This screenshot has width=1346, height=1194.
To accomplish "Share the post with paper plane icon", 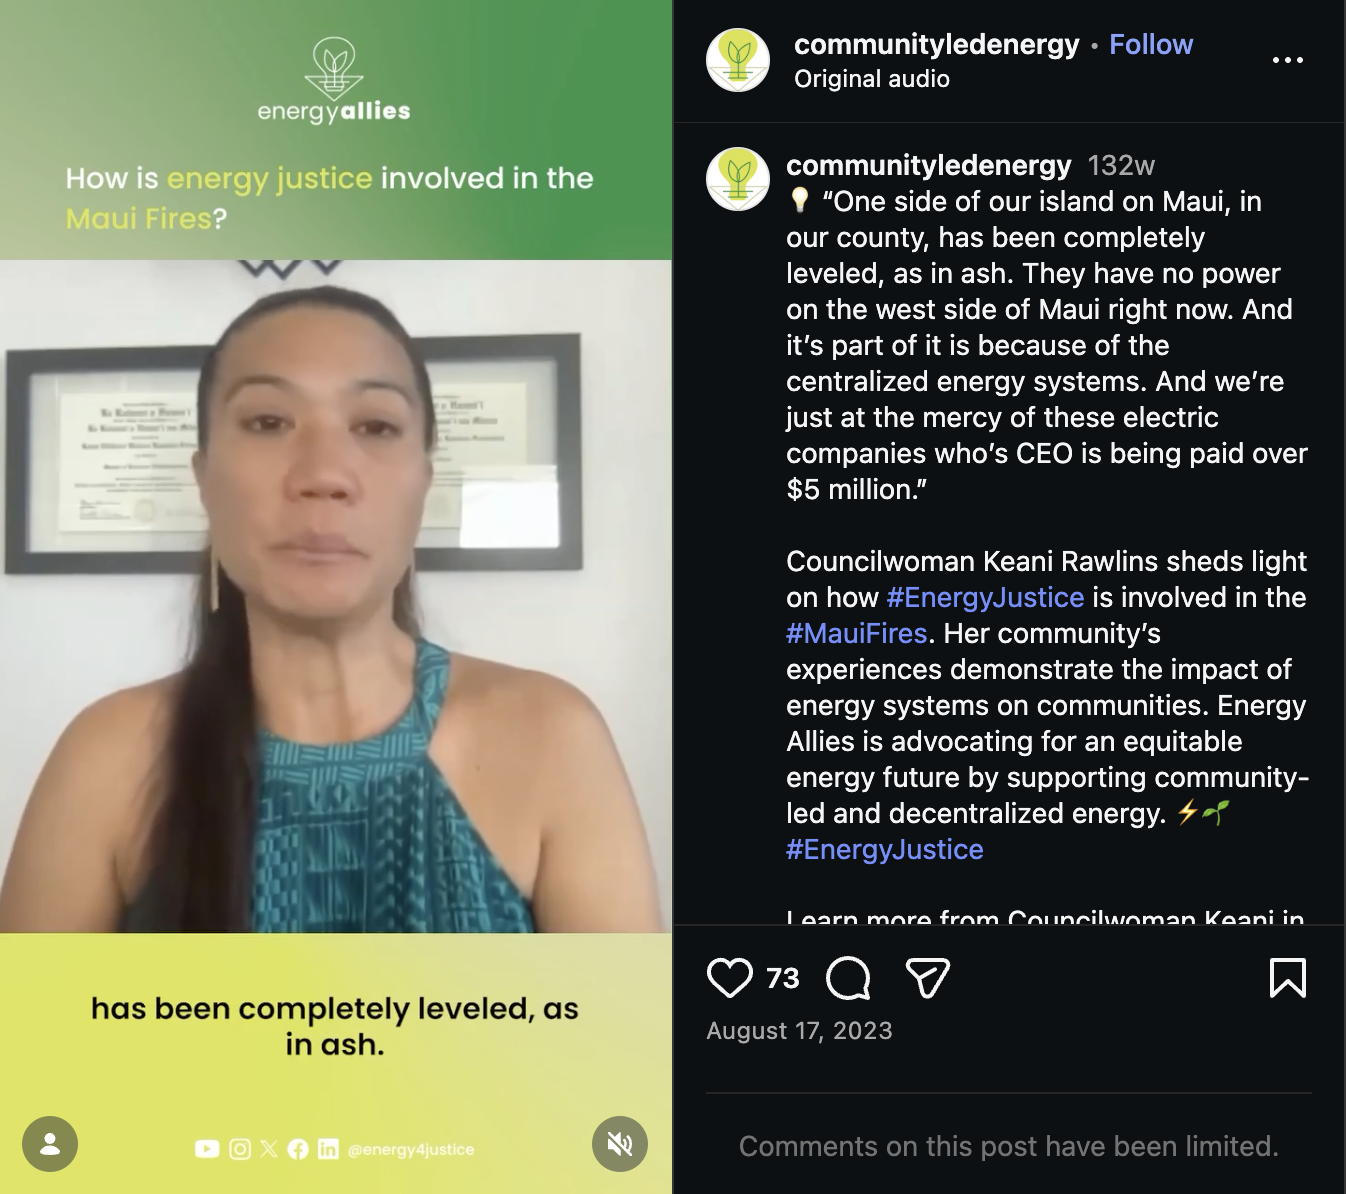I will coord(927,978).
